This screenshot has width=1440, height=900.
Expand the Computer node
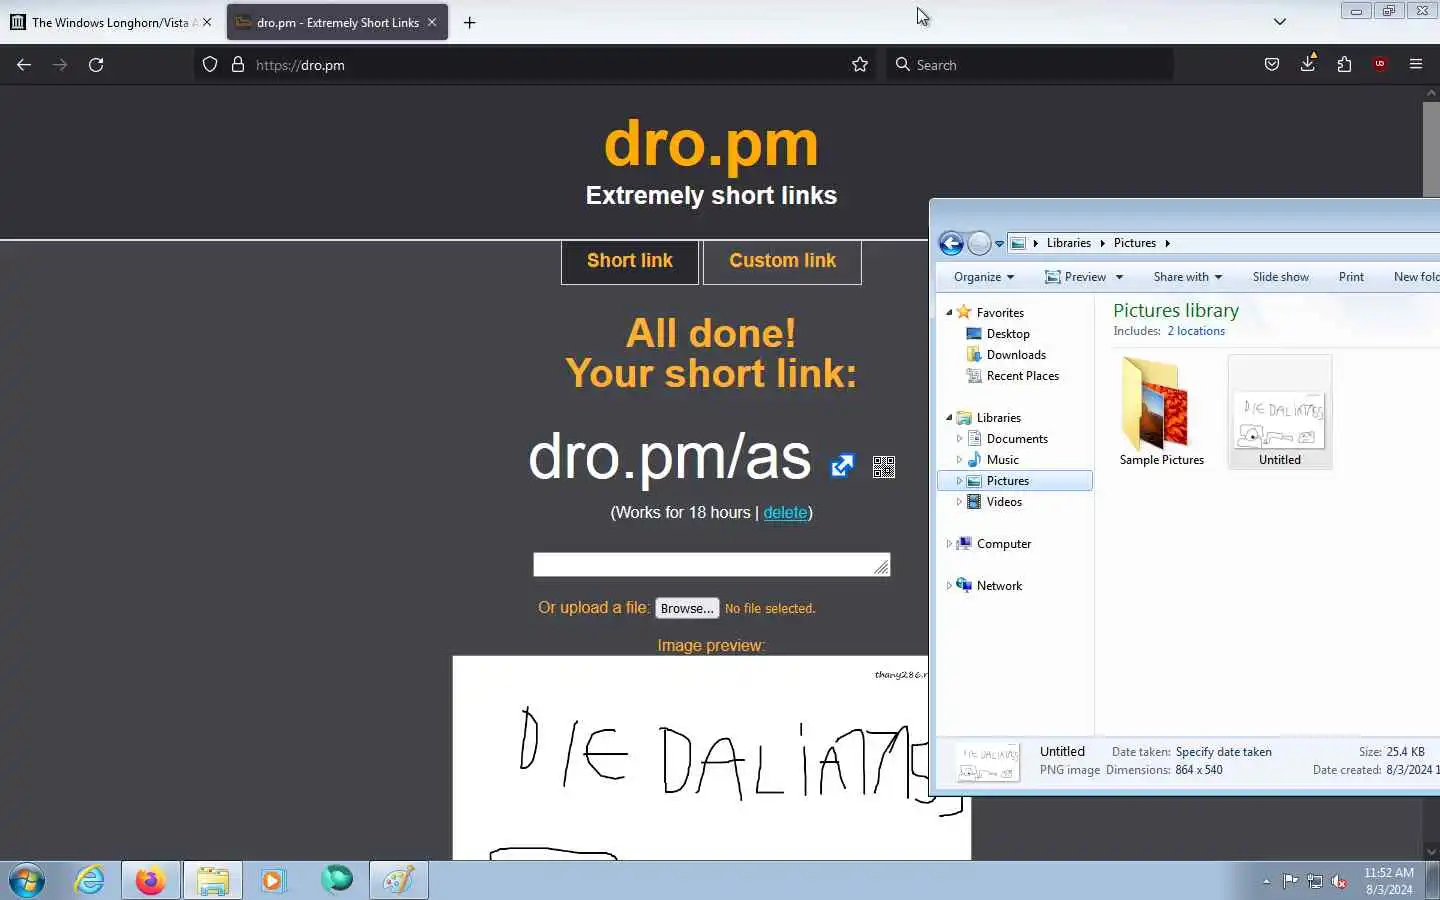point(949,544)
